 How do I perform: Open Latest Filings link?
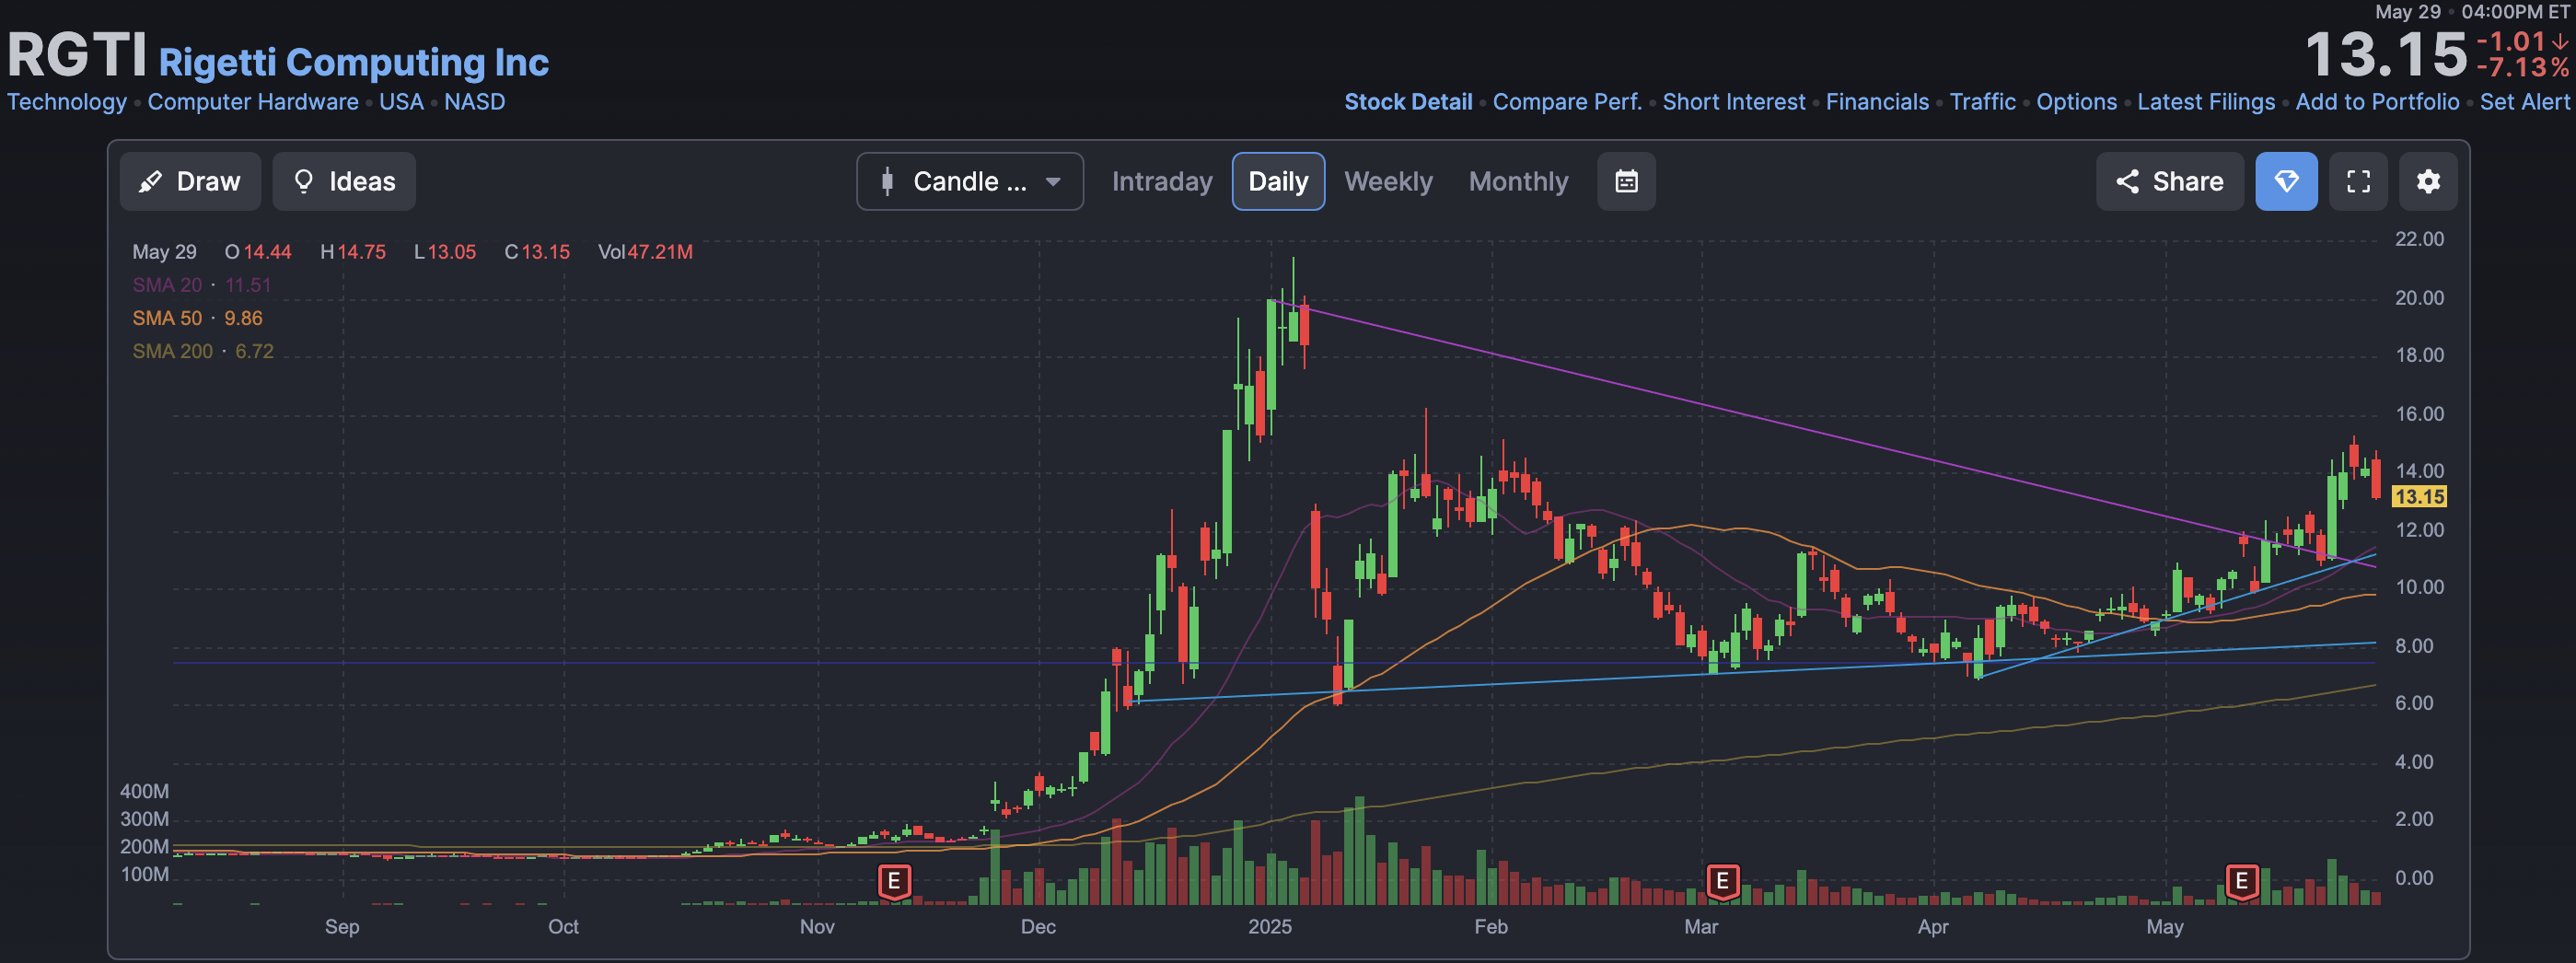(x=2206, y=102)
